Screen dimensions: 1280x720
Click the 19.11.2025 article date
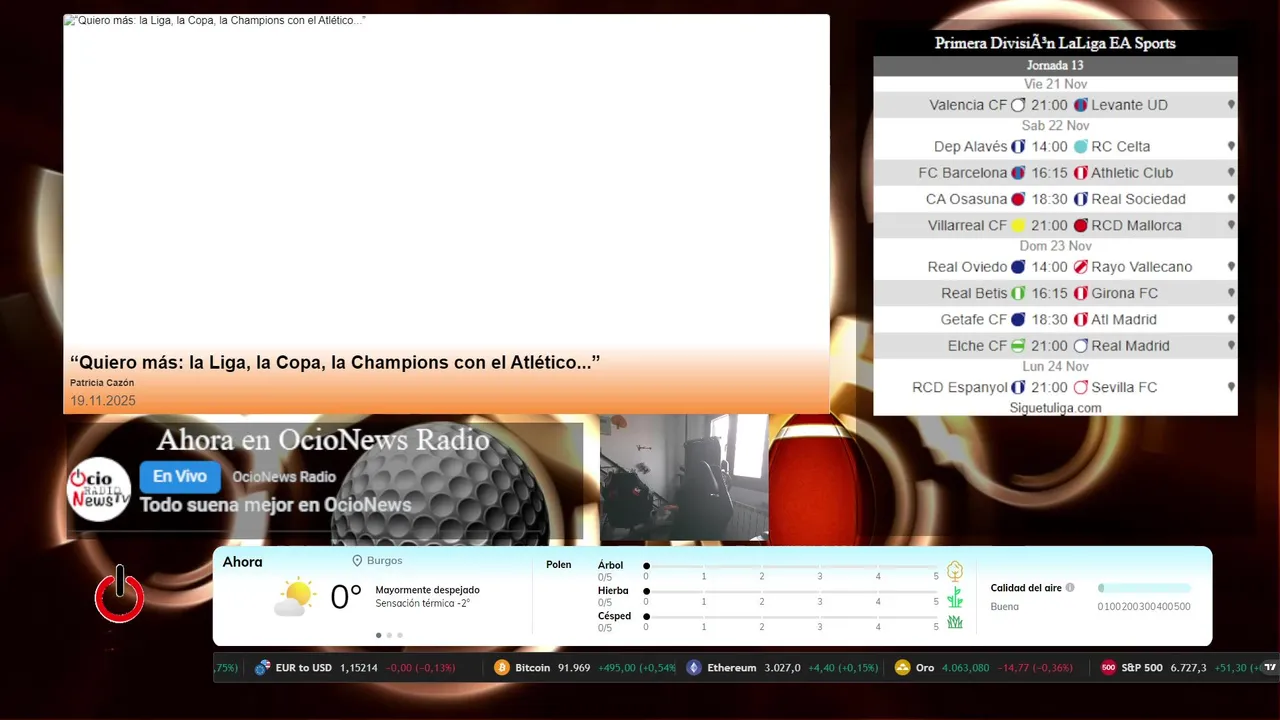103,401
